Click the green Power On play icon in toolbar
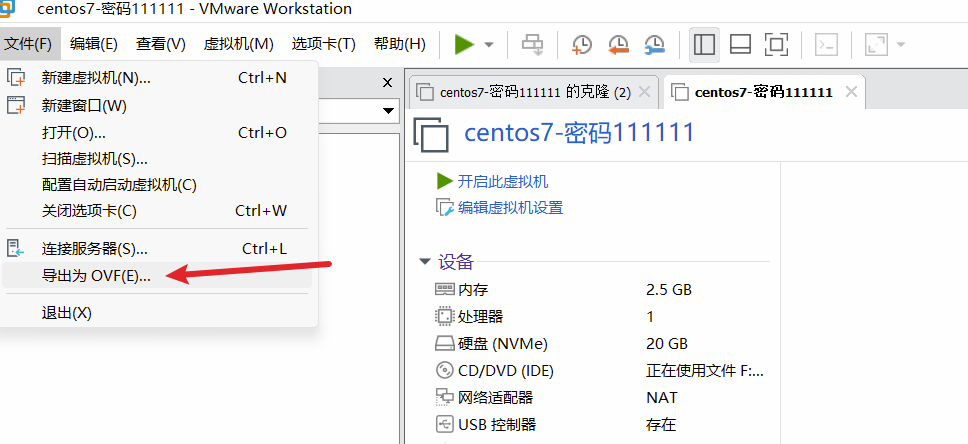968x444 pixels. pyautogui.click(x=464, y=44)
